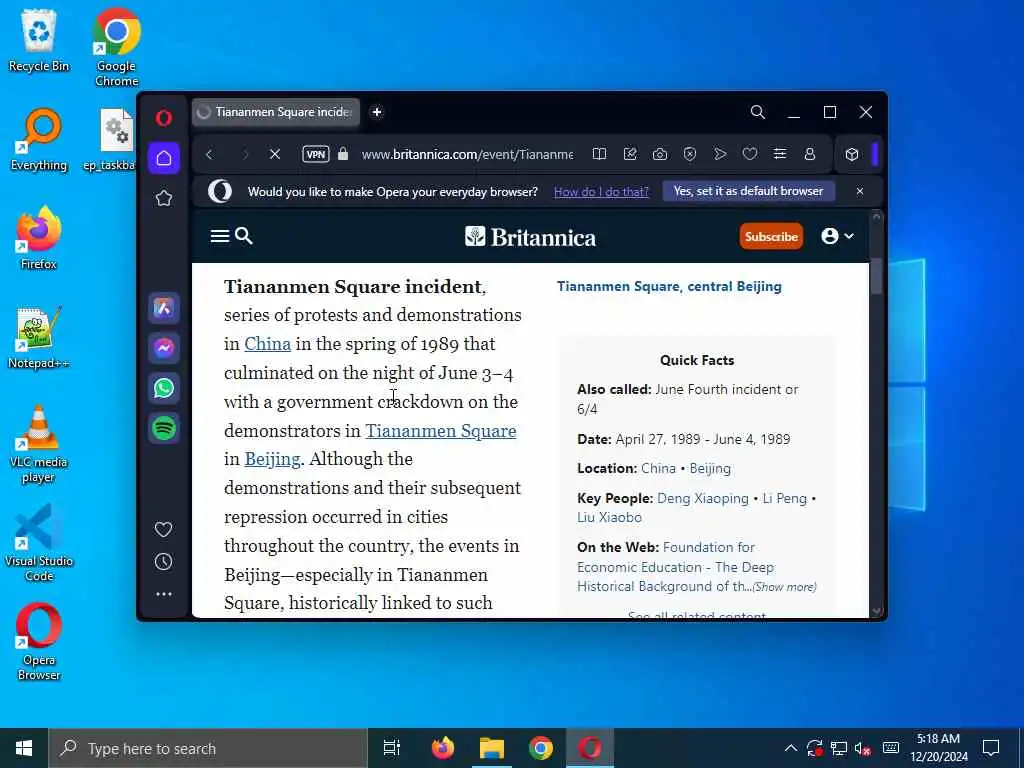Click the scrollbar down arrow
The width and height of the screenshot is (1024, 768).
(x=876, y=612)
